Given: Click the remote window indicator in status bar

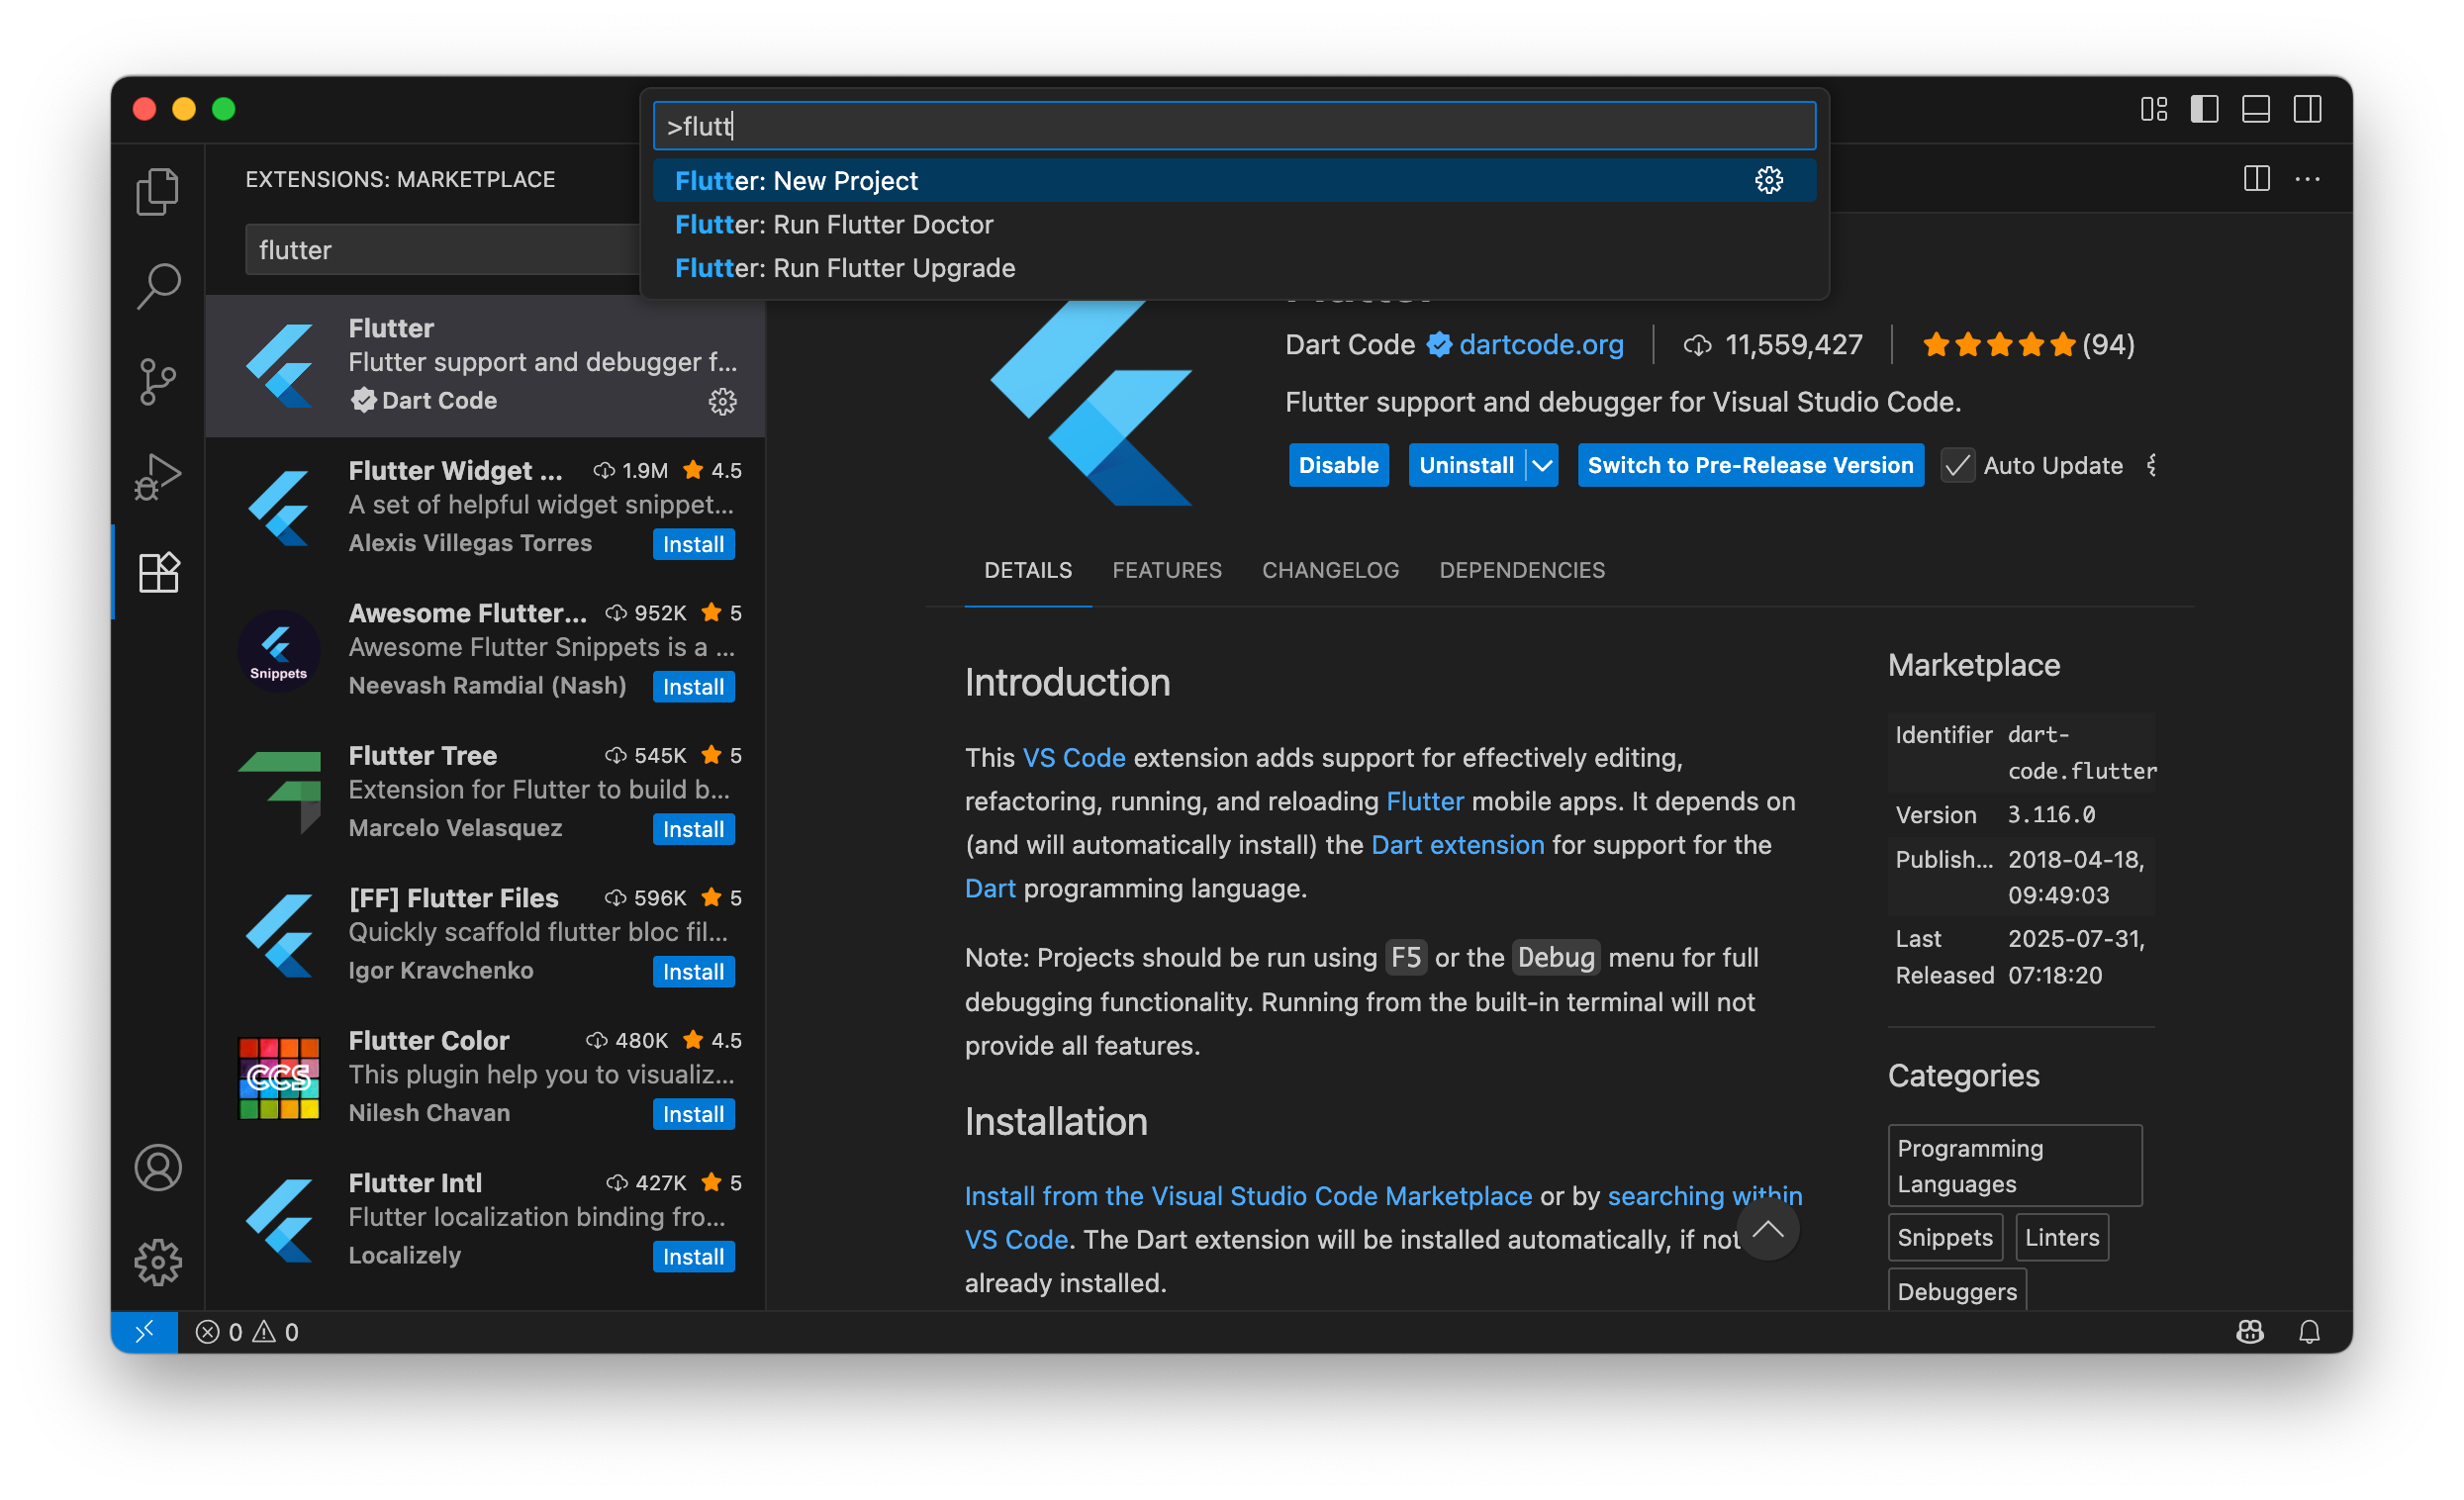Looking at the screenshot, I should click(144, 1331).
